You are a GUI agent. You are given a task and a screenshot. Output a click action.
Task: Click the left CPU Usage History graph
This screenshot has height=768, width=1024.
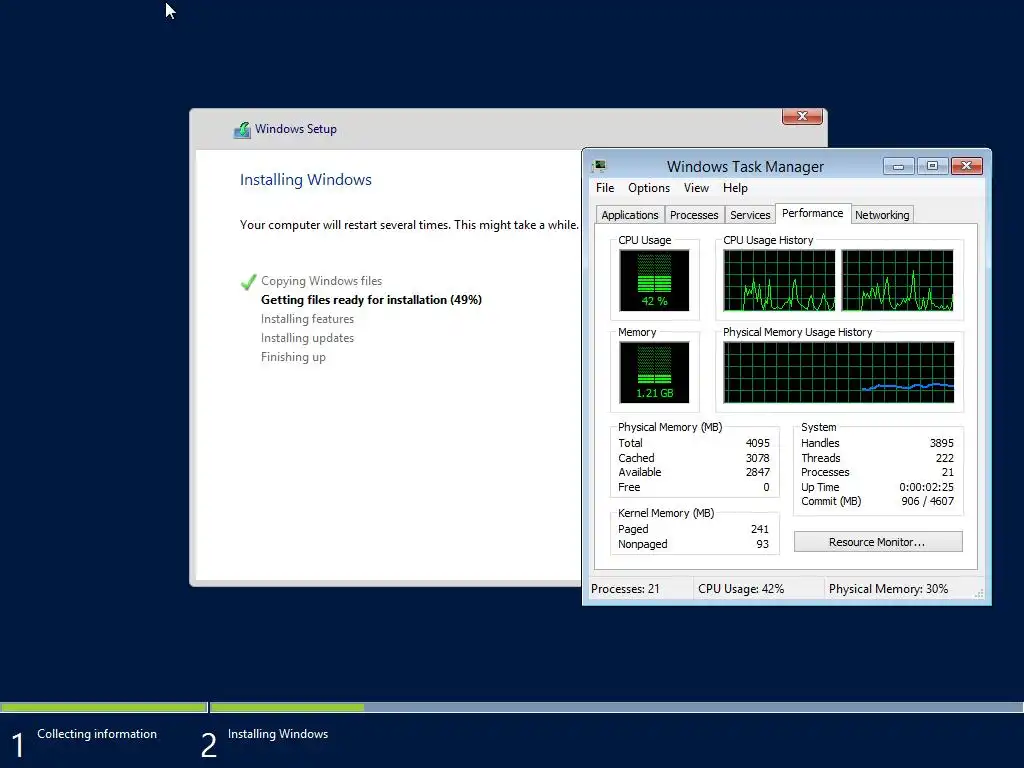779,280
